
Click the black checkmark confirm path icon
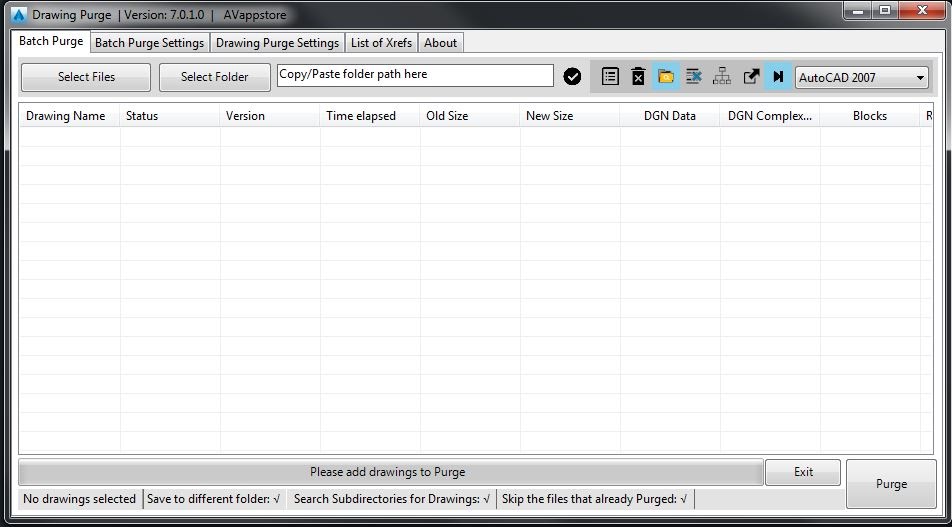[572, 76]
